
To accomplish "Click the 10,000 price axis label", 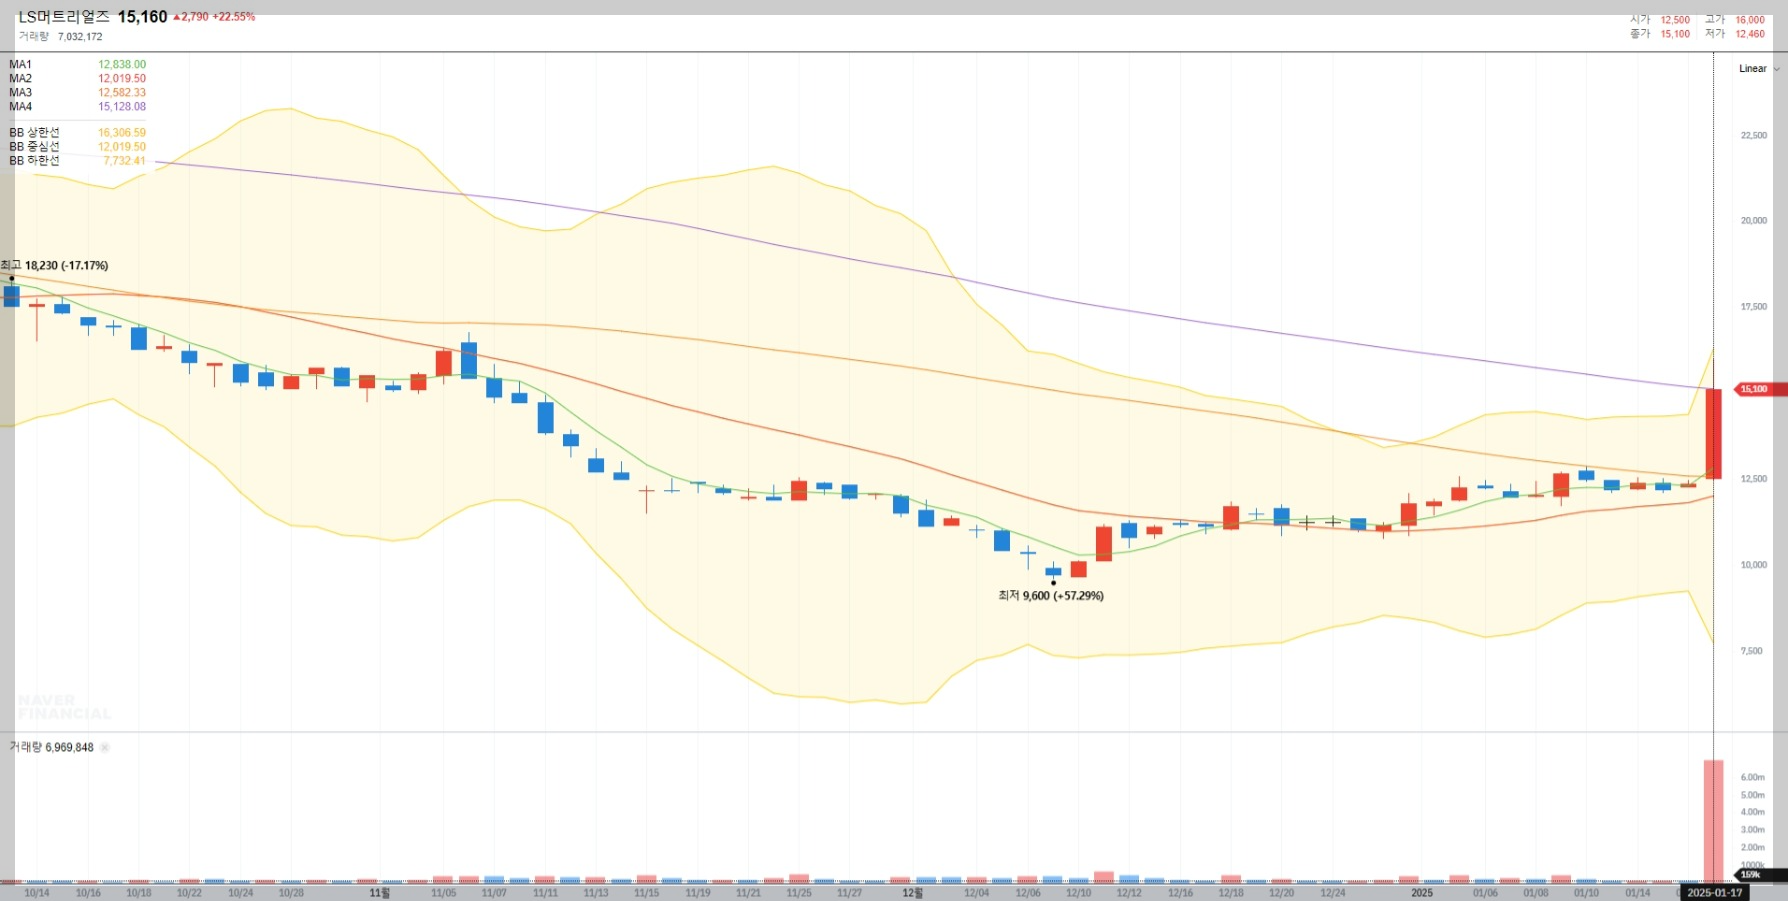I will point(1754,565).
